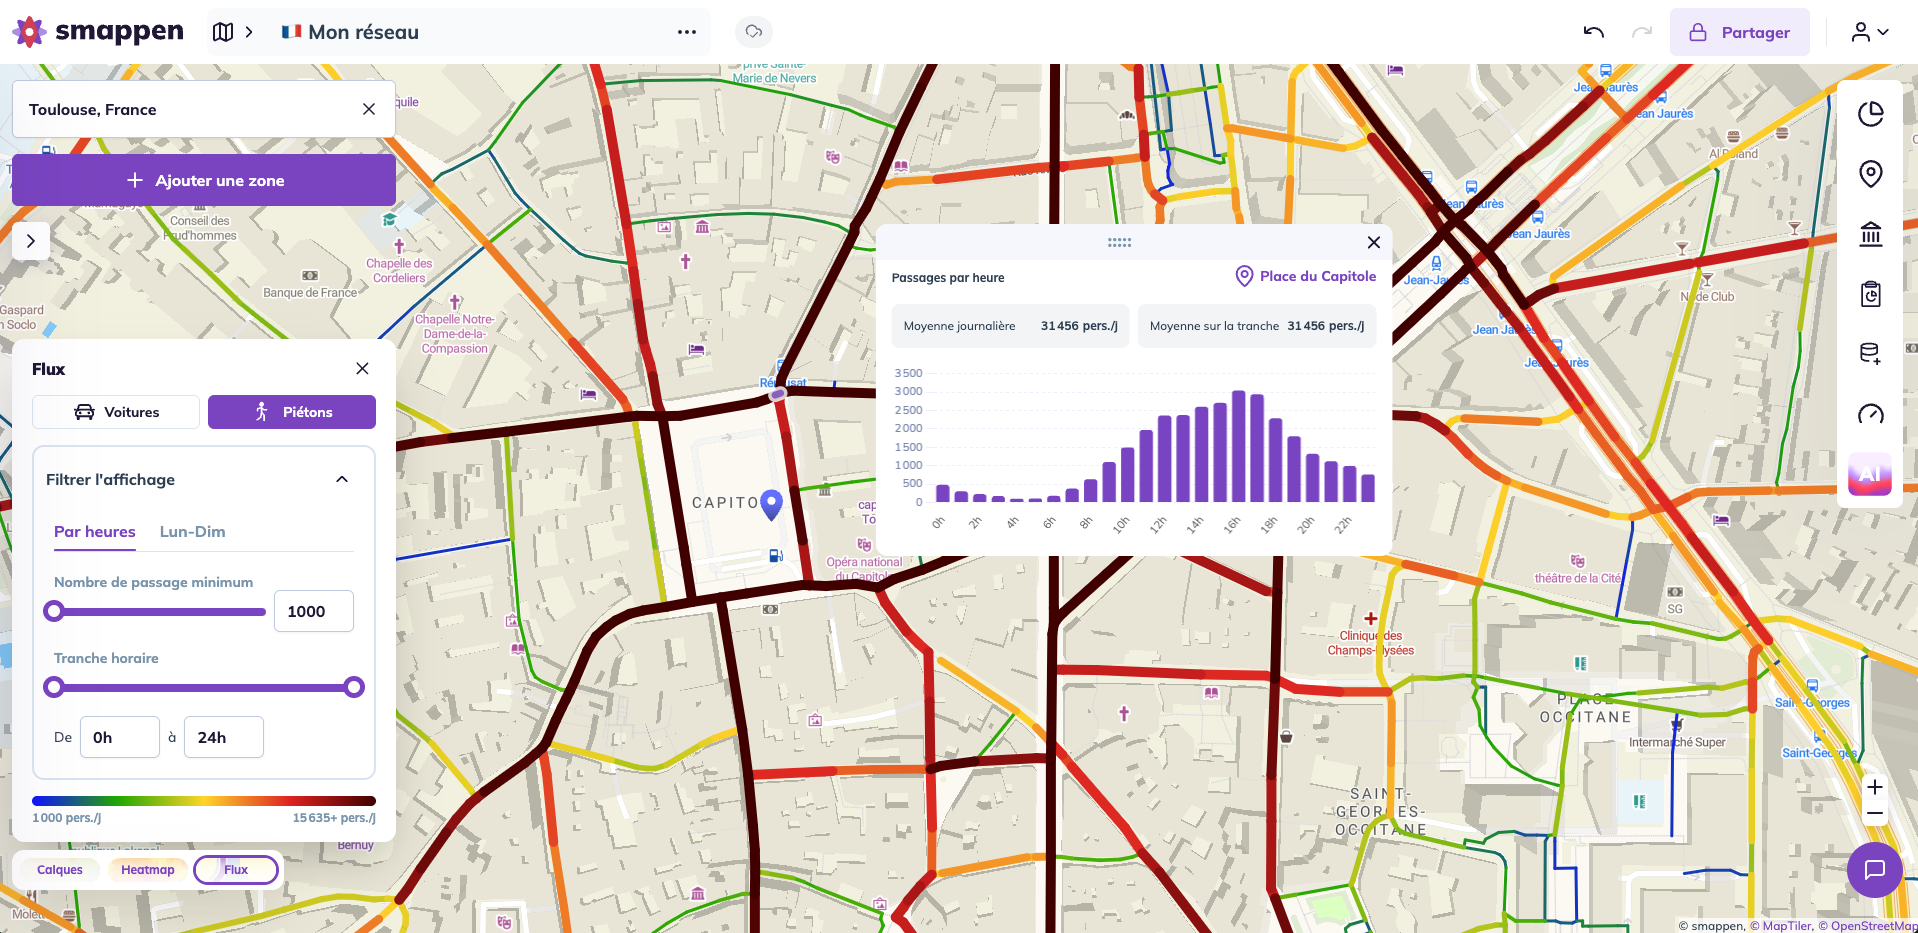The image size is (1918, 933).
Task: Close the Flux panel
Action: click(362, 369)
